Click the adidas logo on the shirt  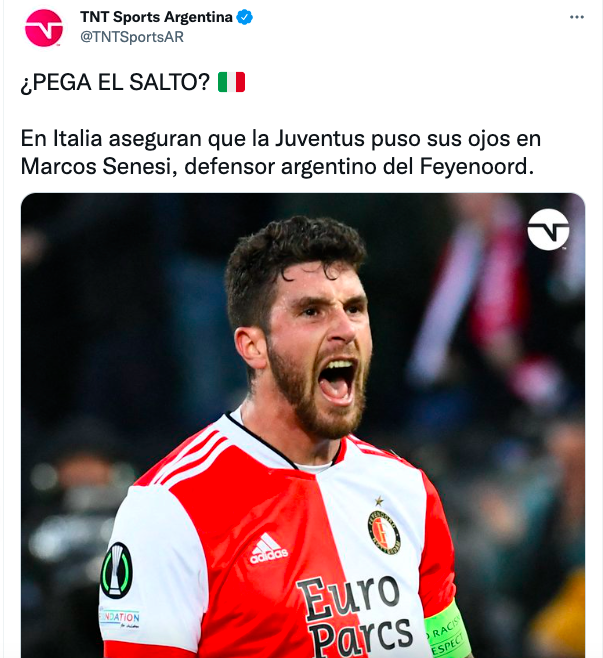tap(269, 548)
